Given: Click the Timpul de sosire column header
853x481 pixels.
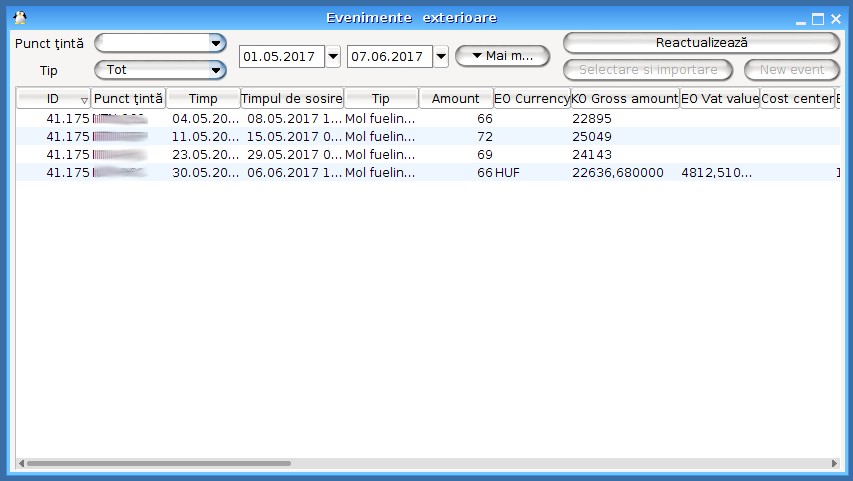Looking at the screenshot, I should click(292, 99).
